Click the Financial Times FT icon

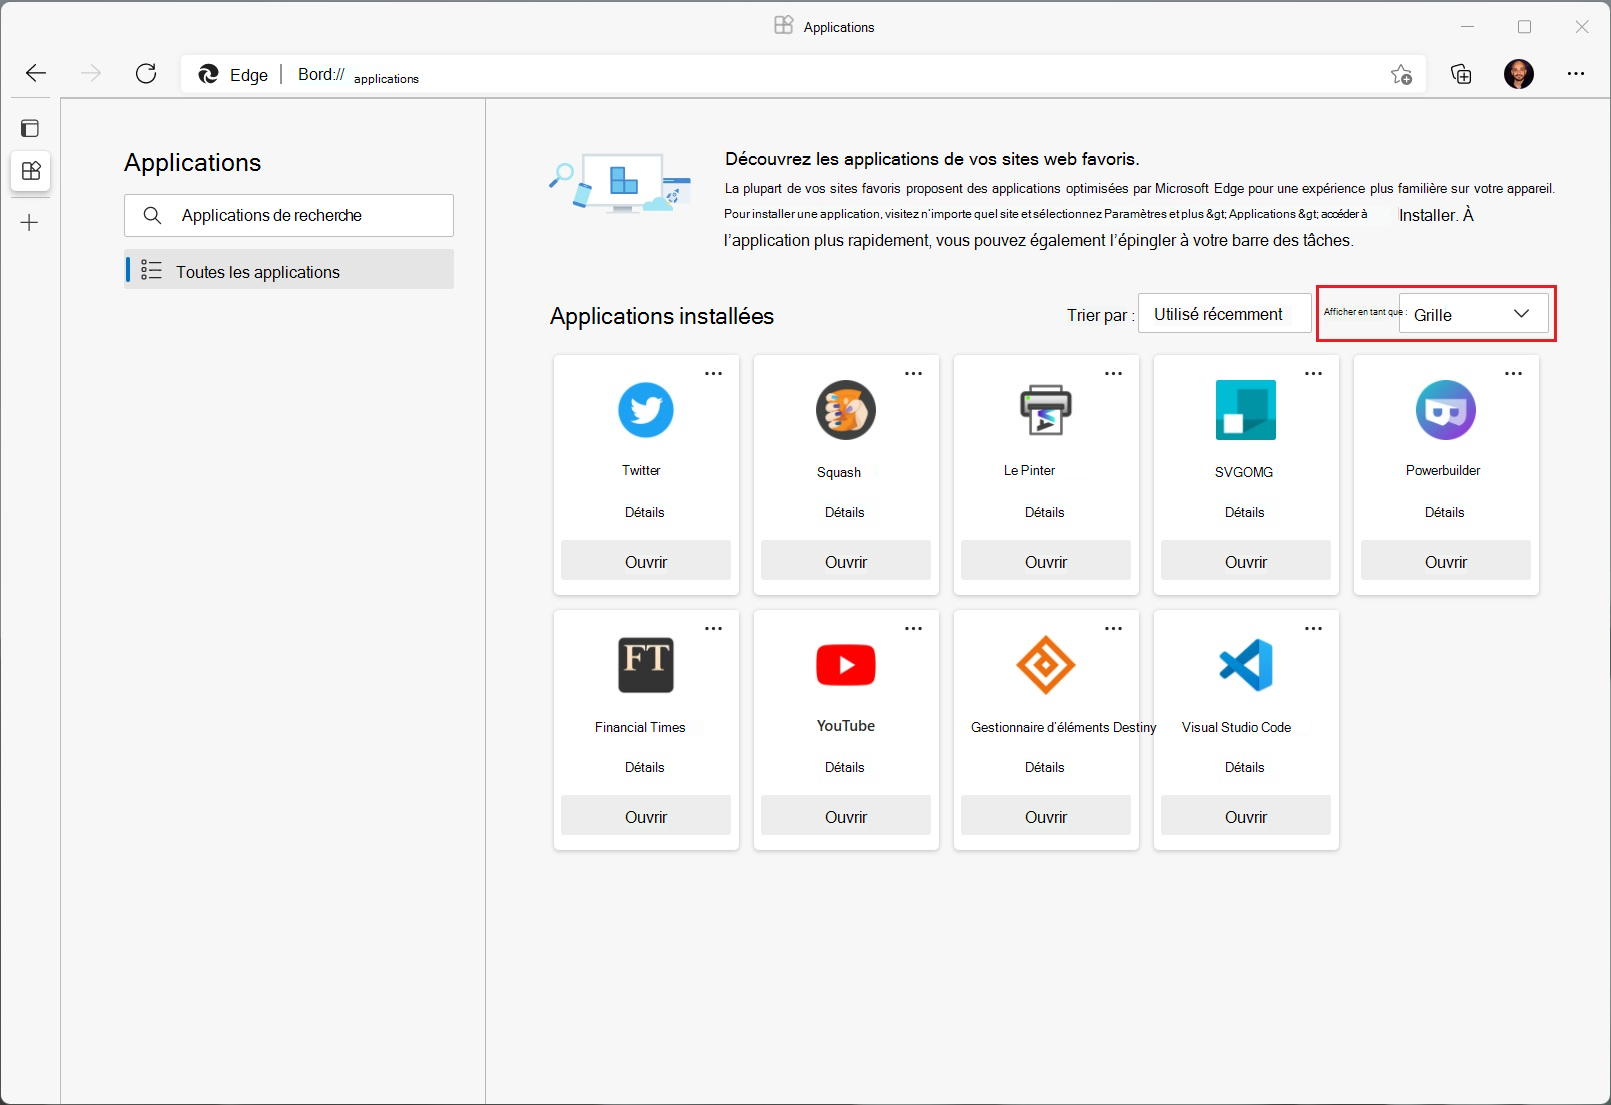click(646, 665)
